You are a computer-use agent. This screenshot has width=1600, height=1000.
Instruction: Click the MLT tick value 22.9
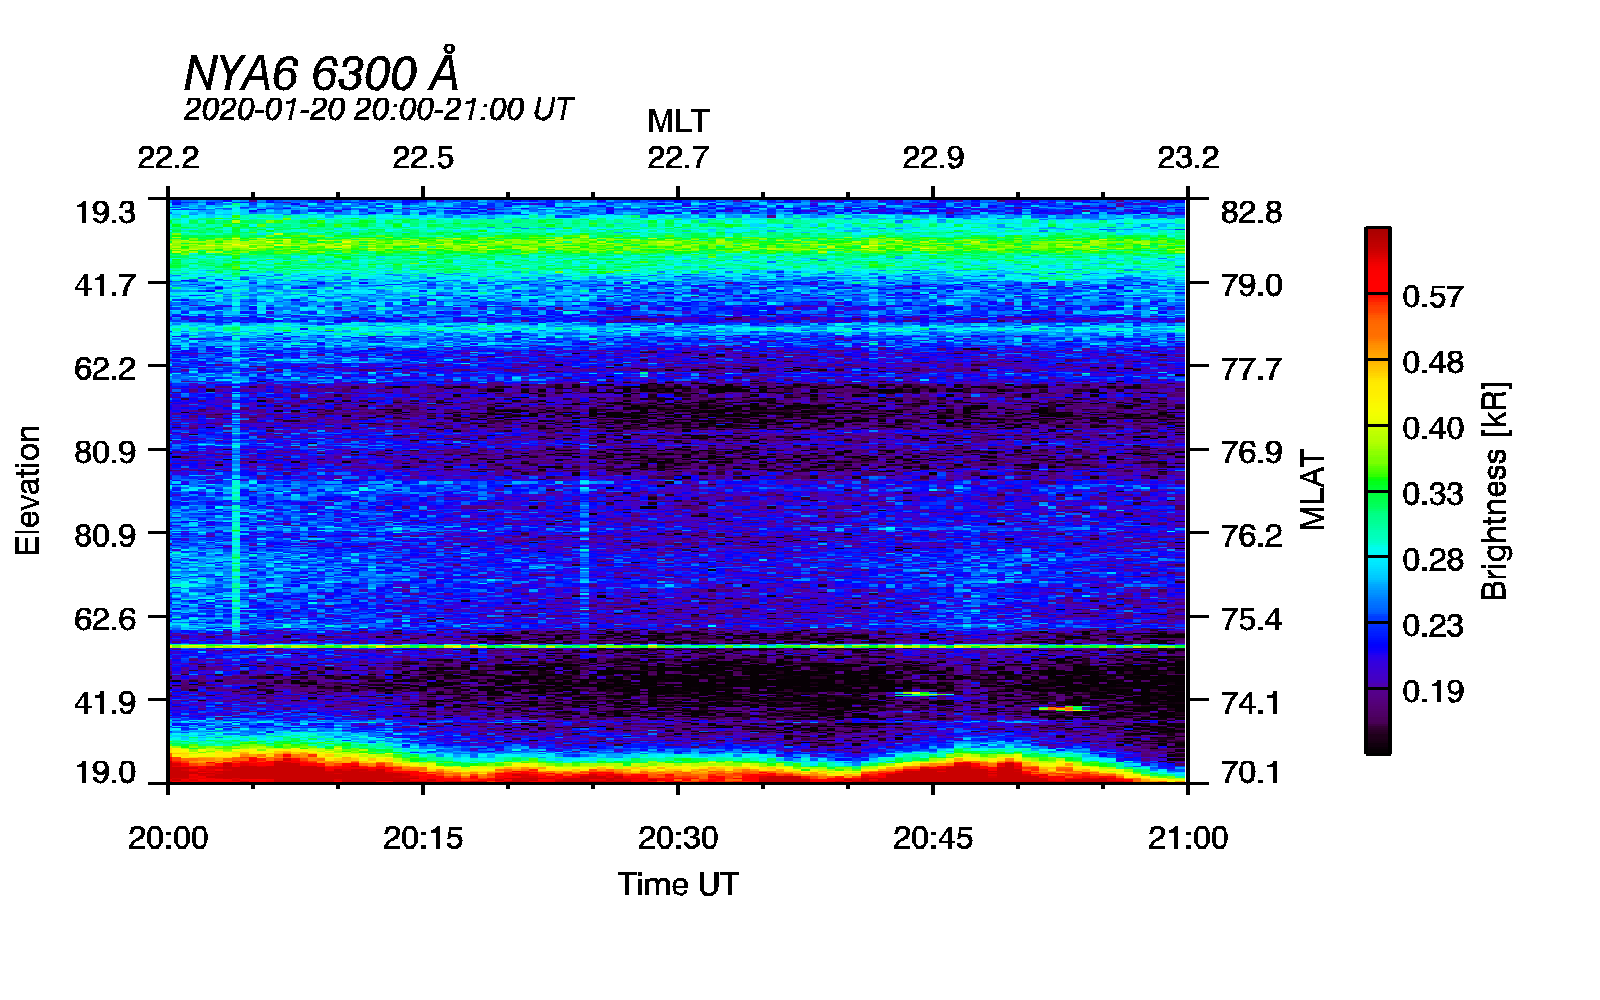[x=933, y=158]
